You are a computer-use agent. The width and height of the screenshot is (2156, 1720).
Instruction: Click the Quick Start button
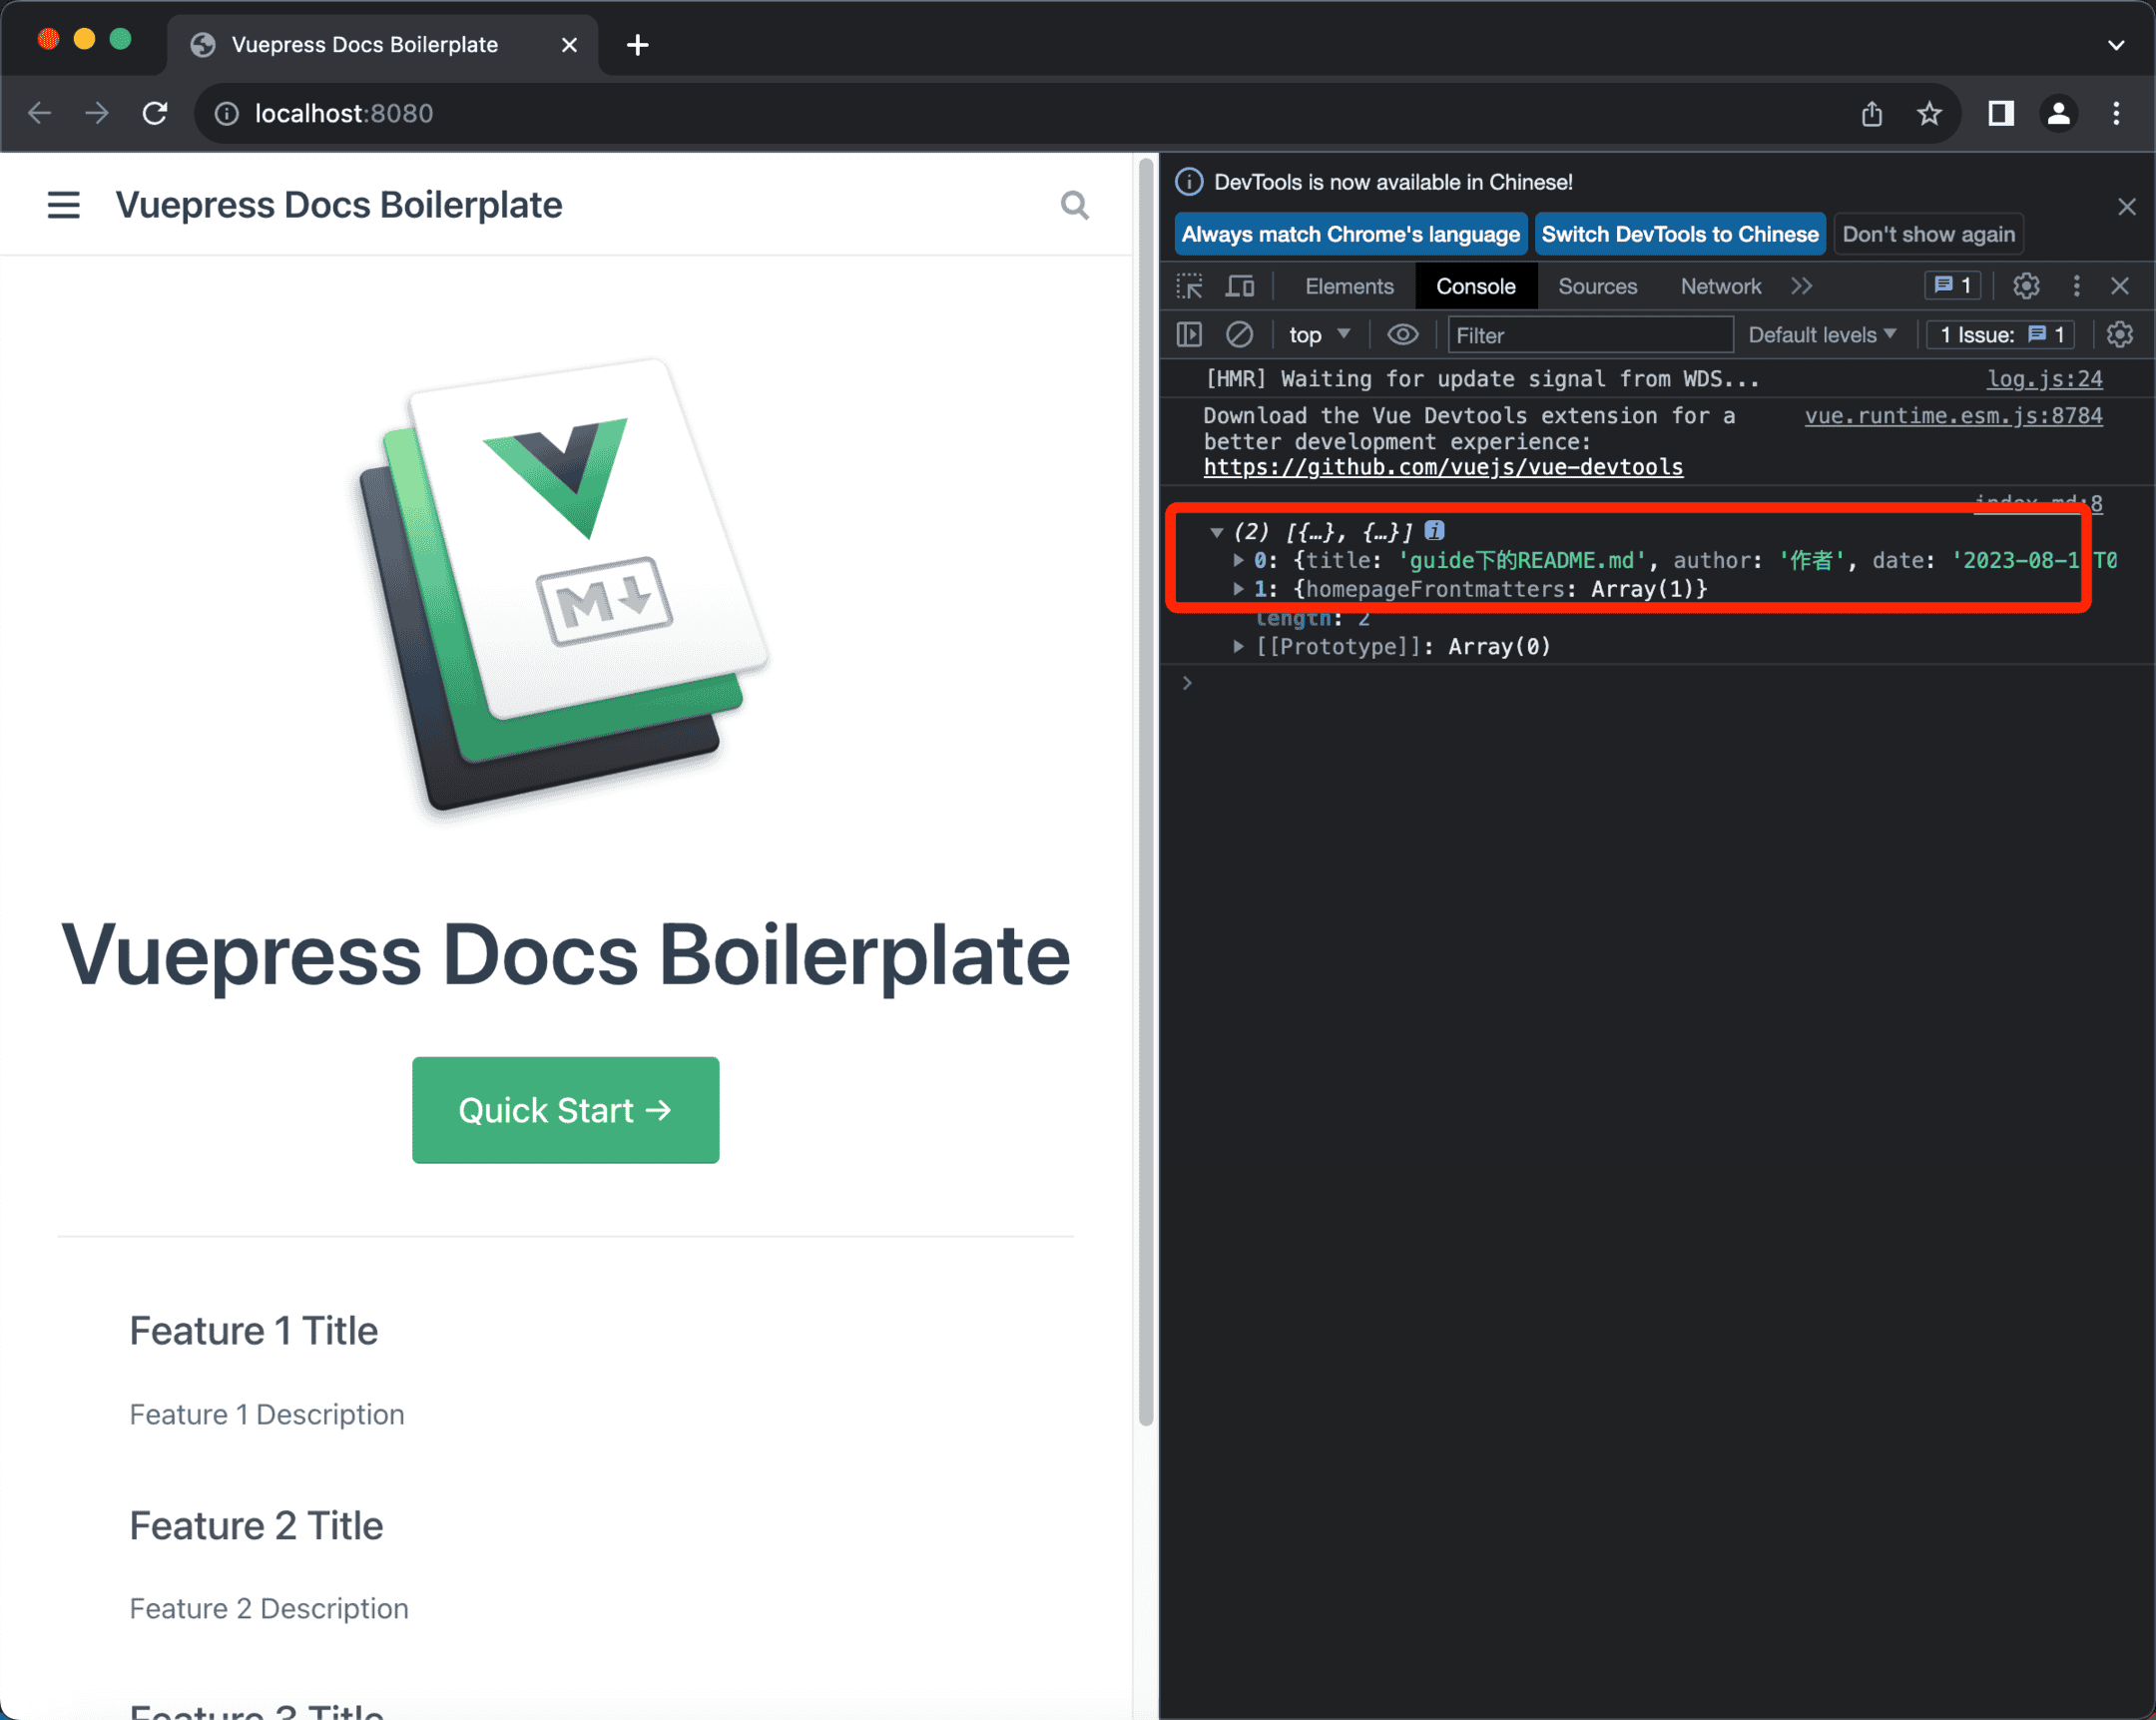[x=565, y=1110]
